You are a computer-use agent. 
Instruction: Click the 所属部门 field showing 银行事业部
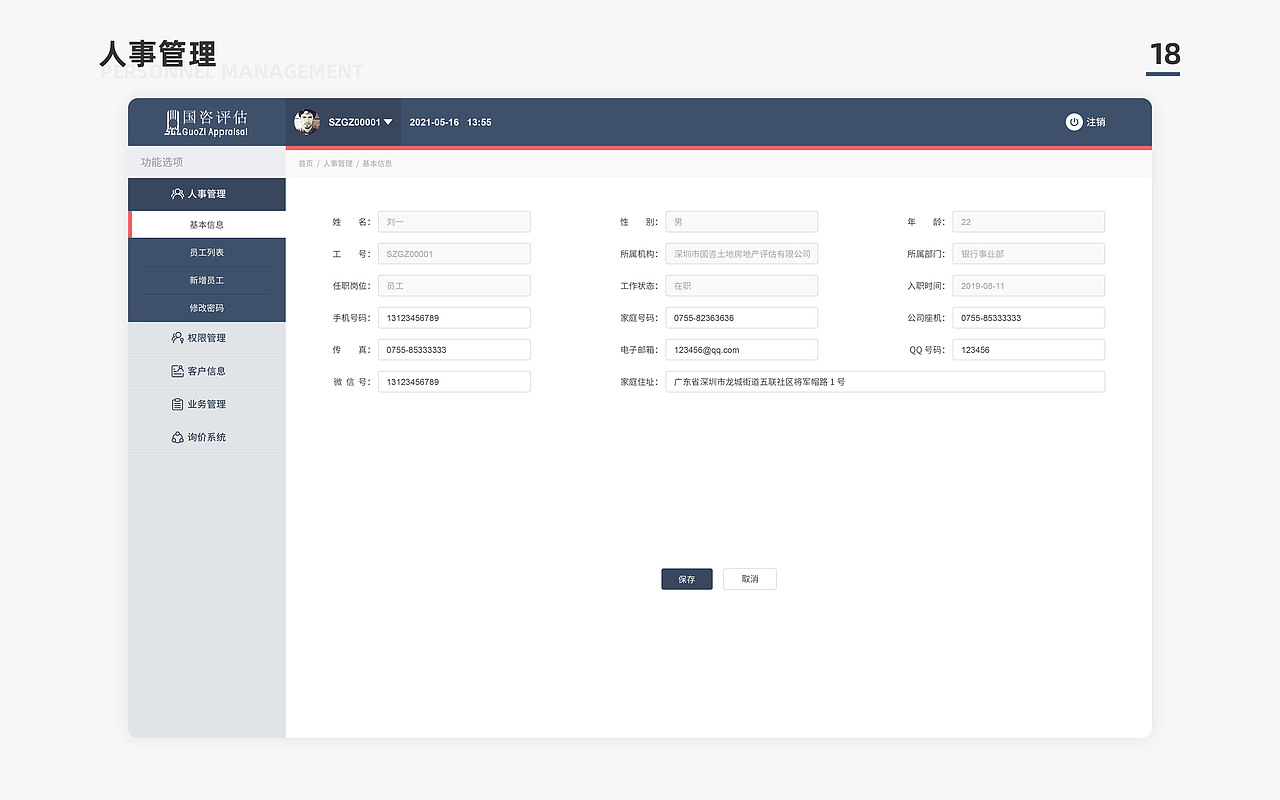coord(1029,254)
